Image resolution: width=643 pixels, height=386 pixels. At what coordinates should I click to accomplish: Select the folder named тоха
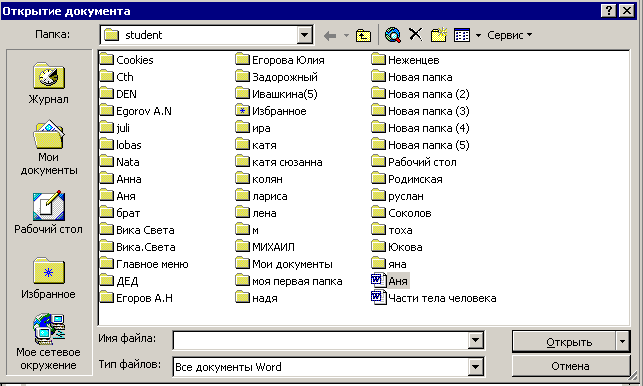point(392,230)
